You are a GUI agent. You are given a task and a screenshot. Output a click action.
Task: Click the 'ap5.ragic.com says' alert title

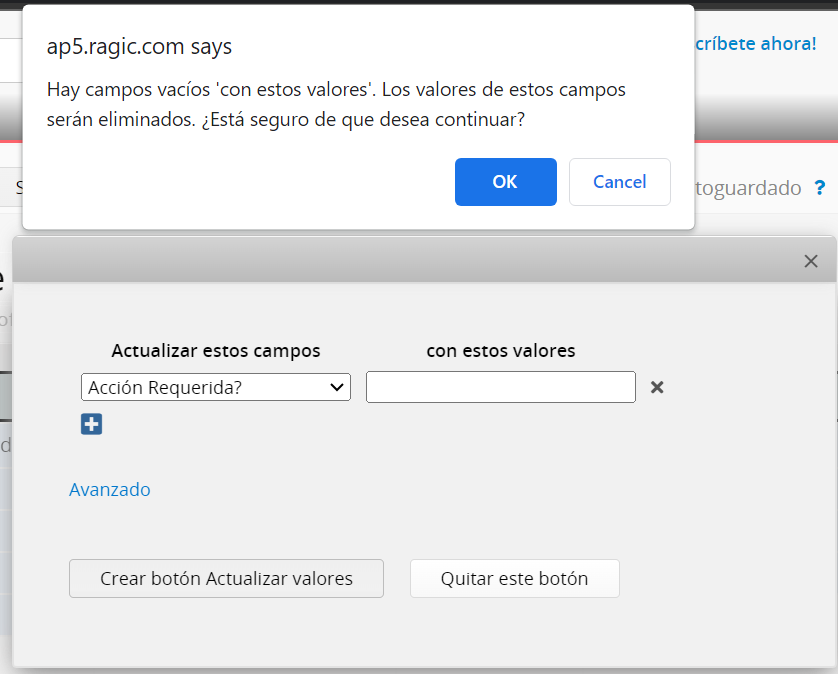point(139,47)
